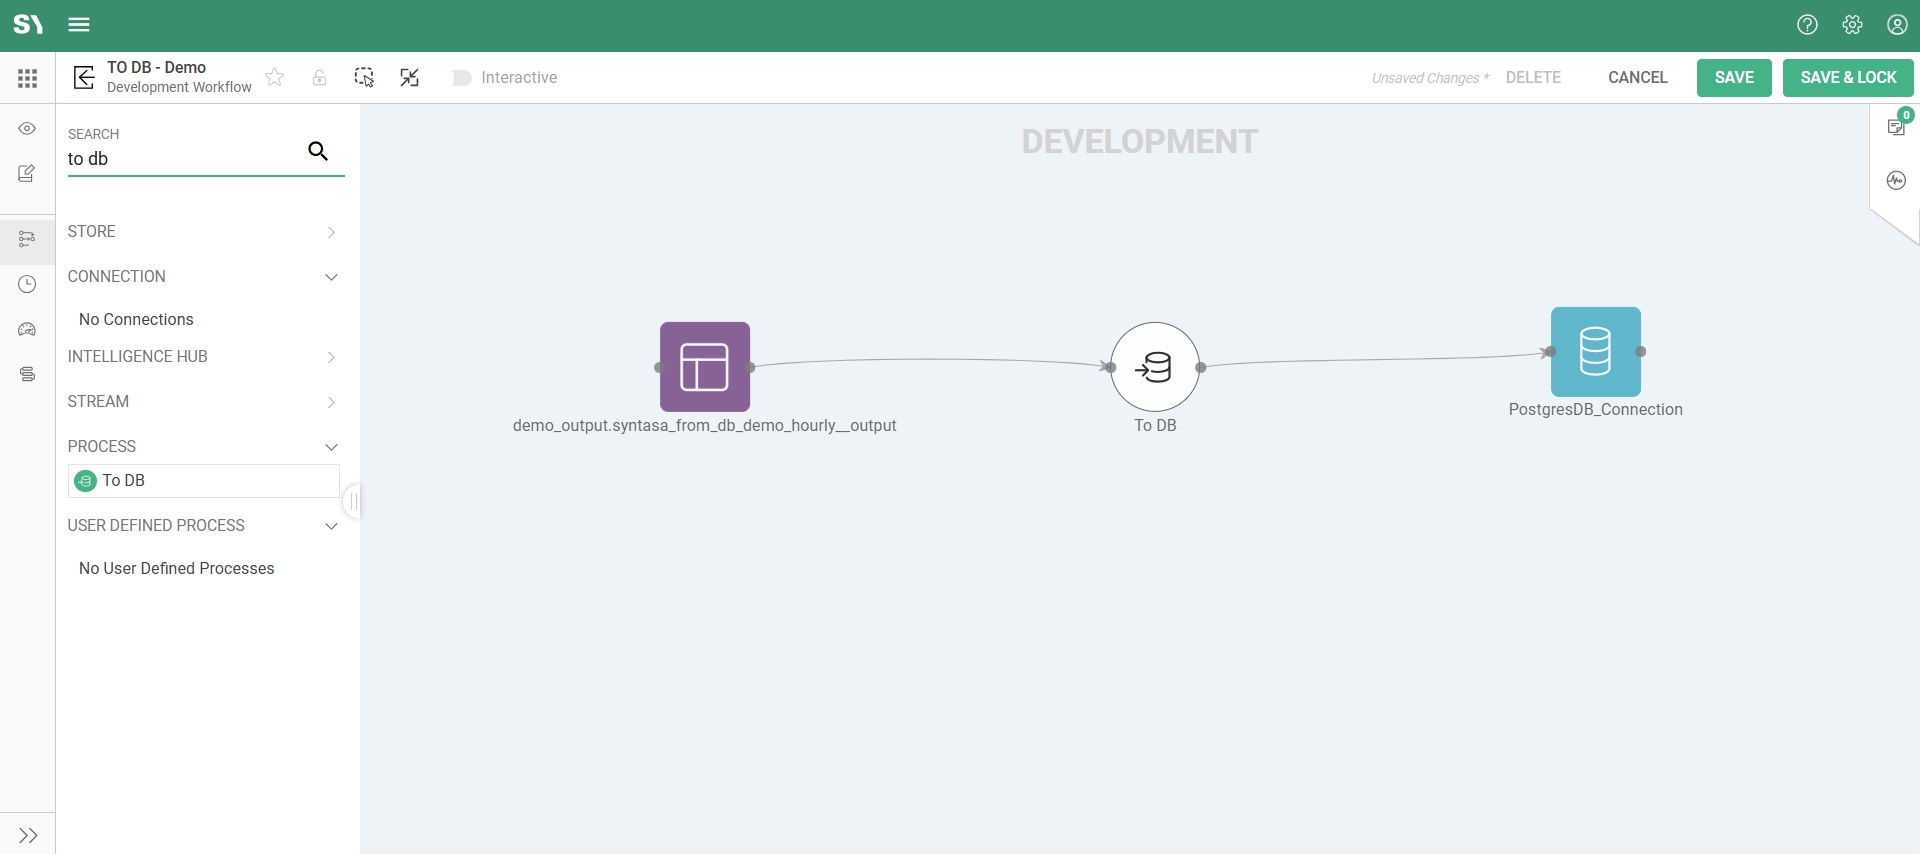Open the help question mark icon
1920x854 pixels.
tap(1807, 25)
